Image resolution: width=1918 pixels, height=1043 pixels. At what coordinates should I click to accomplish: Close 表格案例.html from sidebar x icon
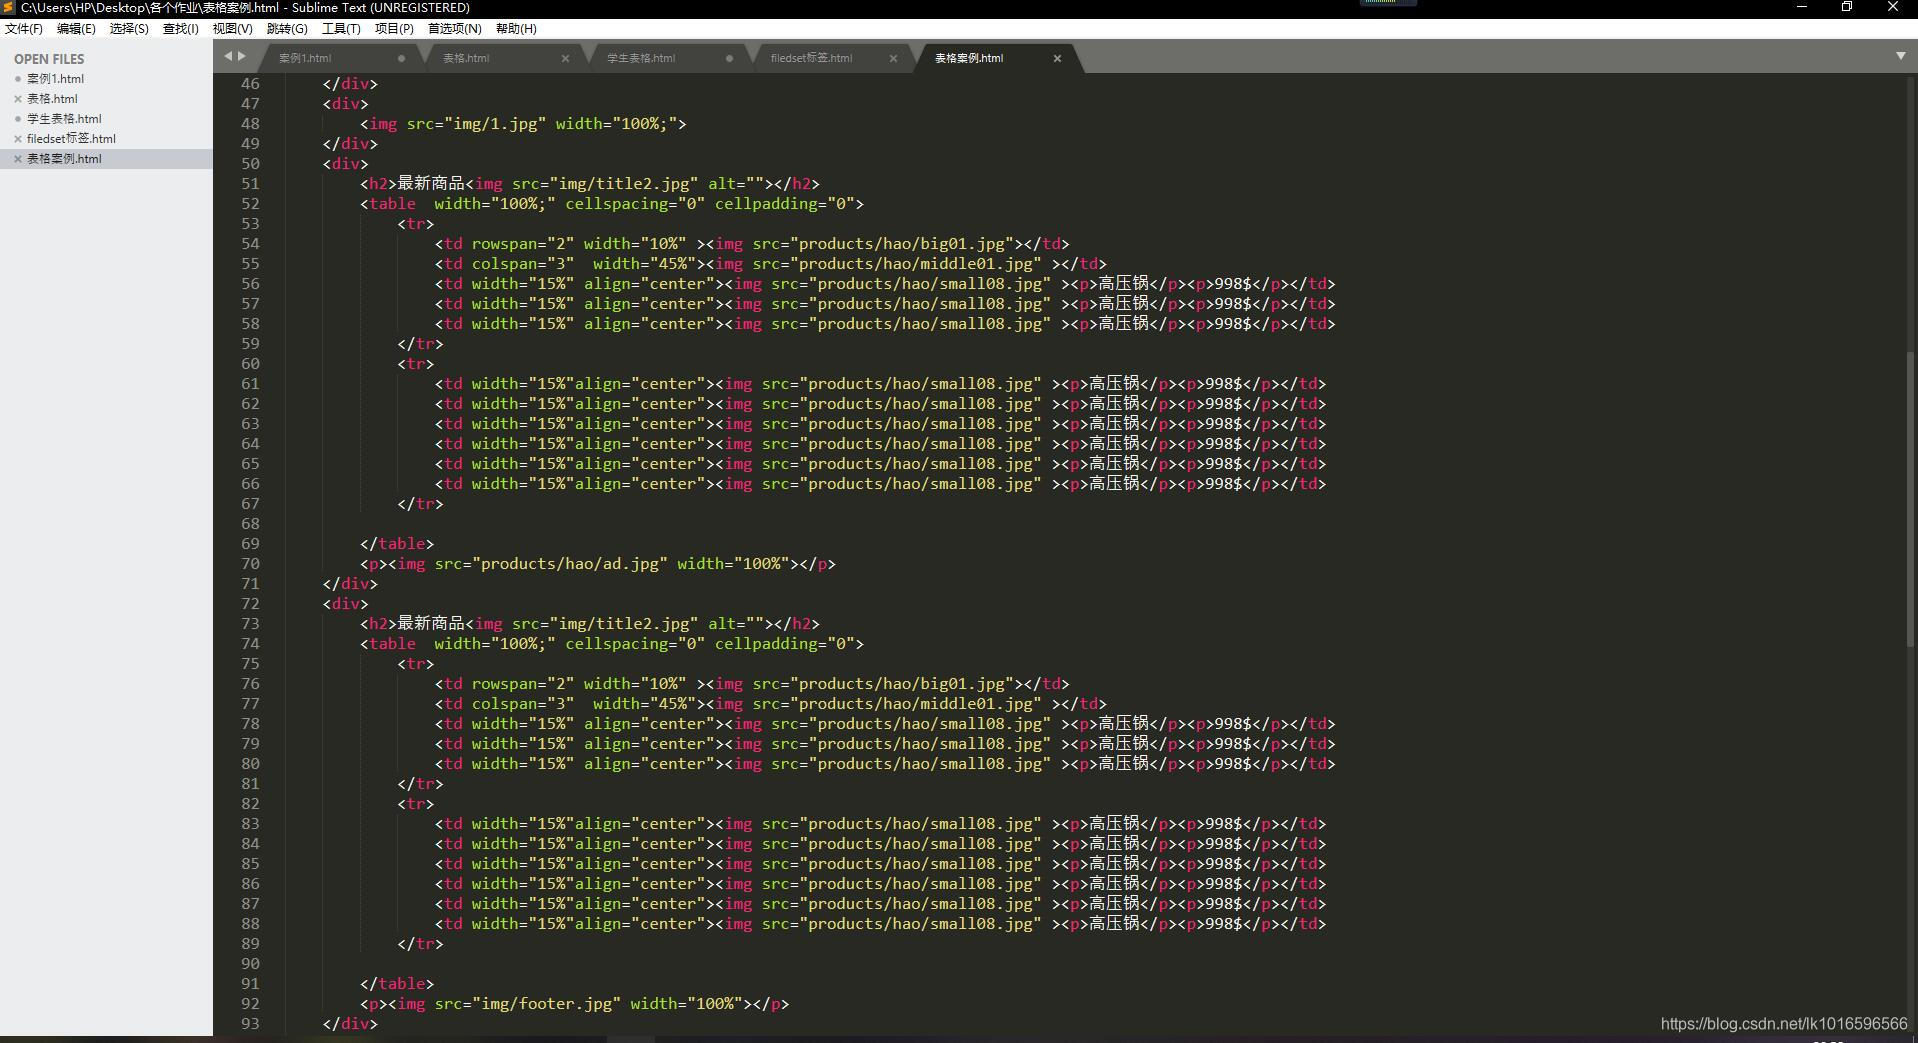coord(18,159)
